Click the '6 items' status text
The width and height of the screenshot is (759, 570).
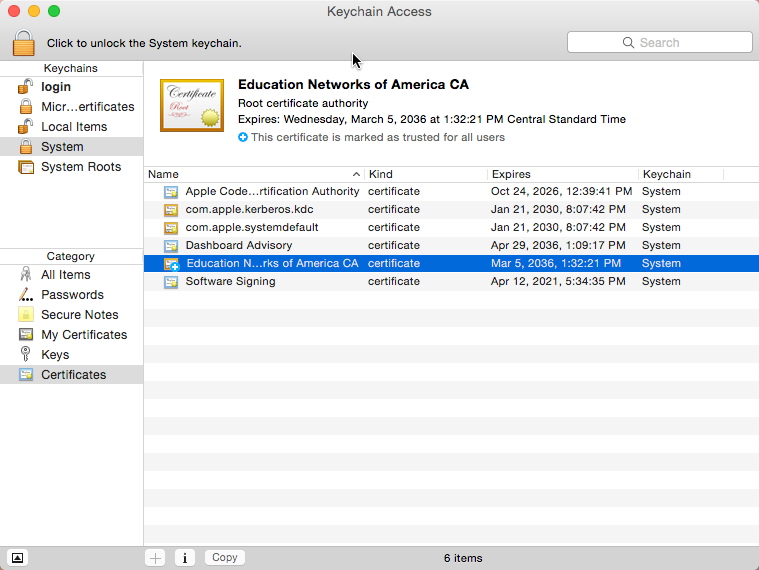tap(463, 558)
